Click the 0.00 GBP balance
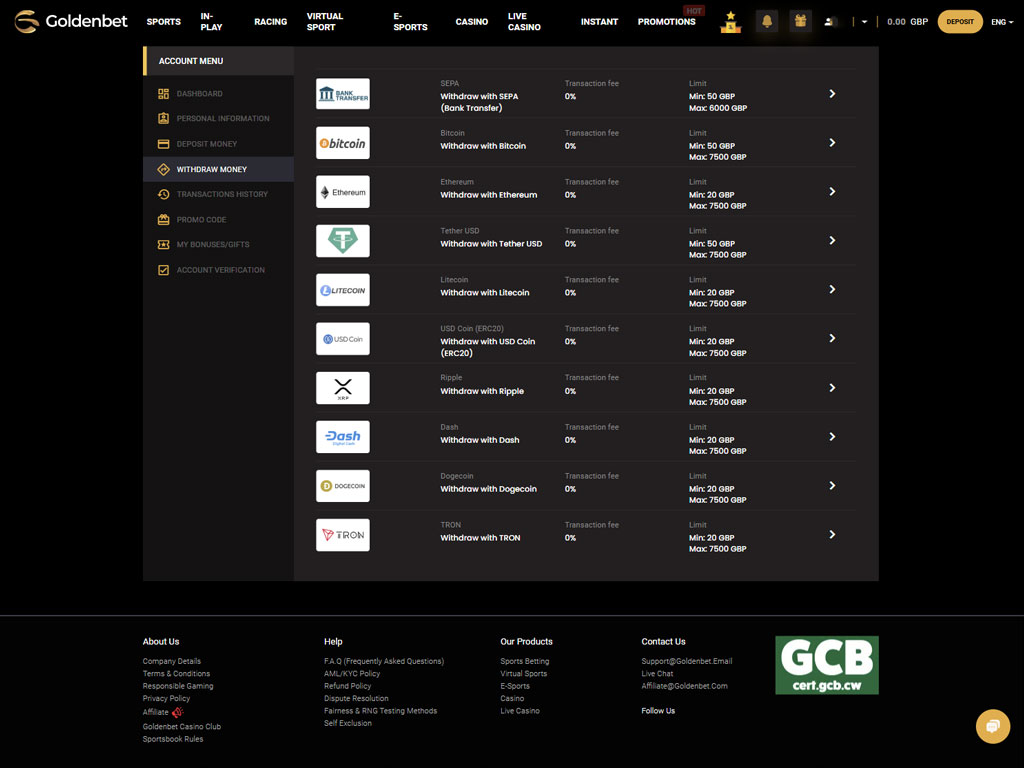 907,22
